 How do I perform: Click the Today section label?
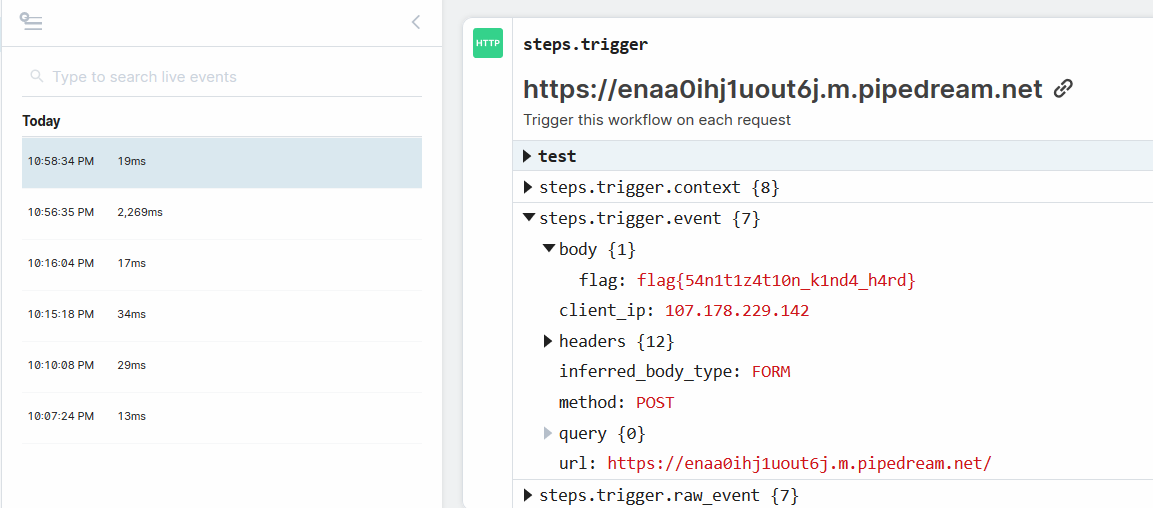(x=41, y=121)
